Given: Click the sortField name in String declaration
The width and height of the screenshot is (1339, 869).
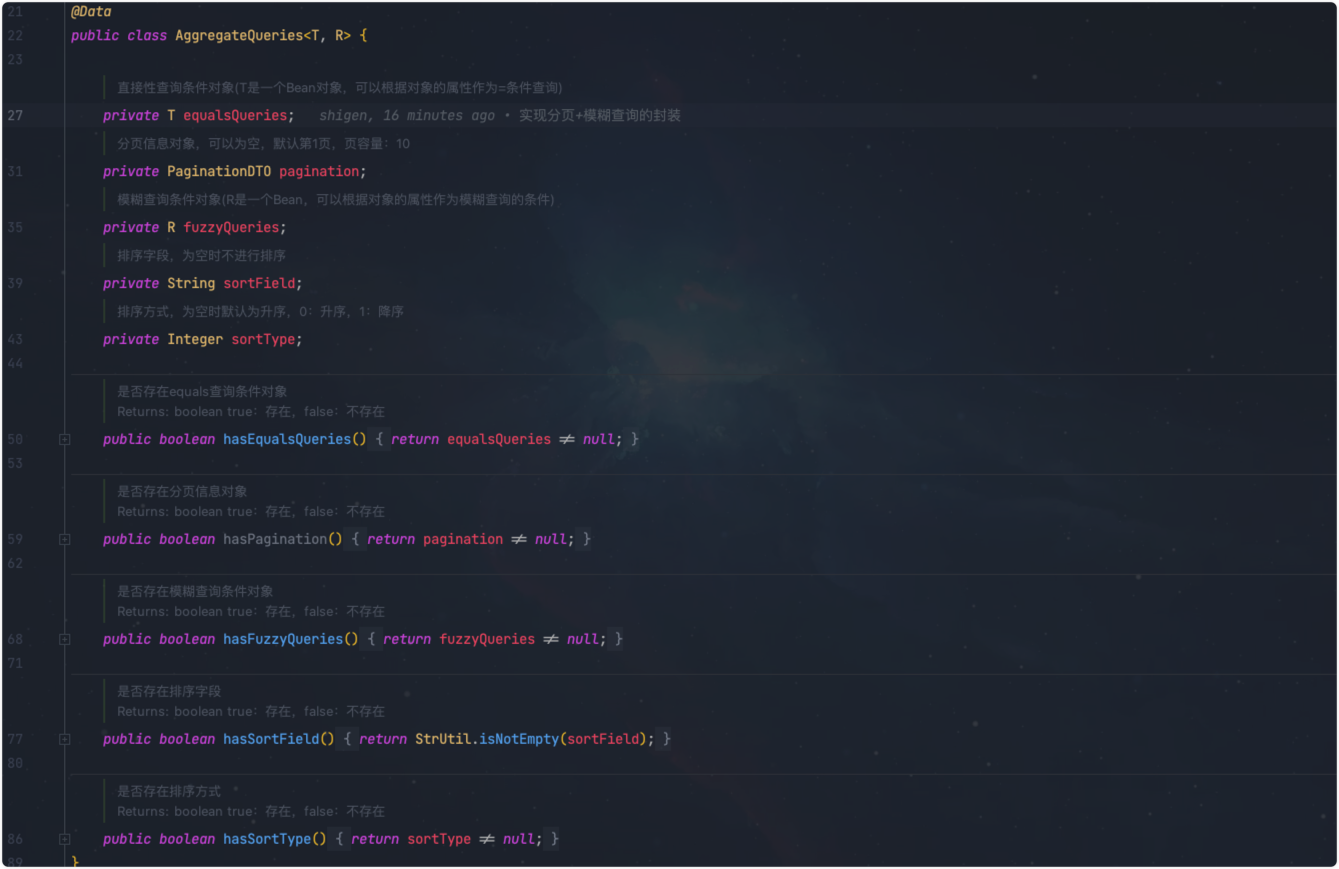Looking at the screenshot, I should (259, 284).
